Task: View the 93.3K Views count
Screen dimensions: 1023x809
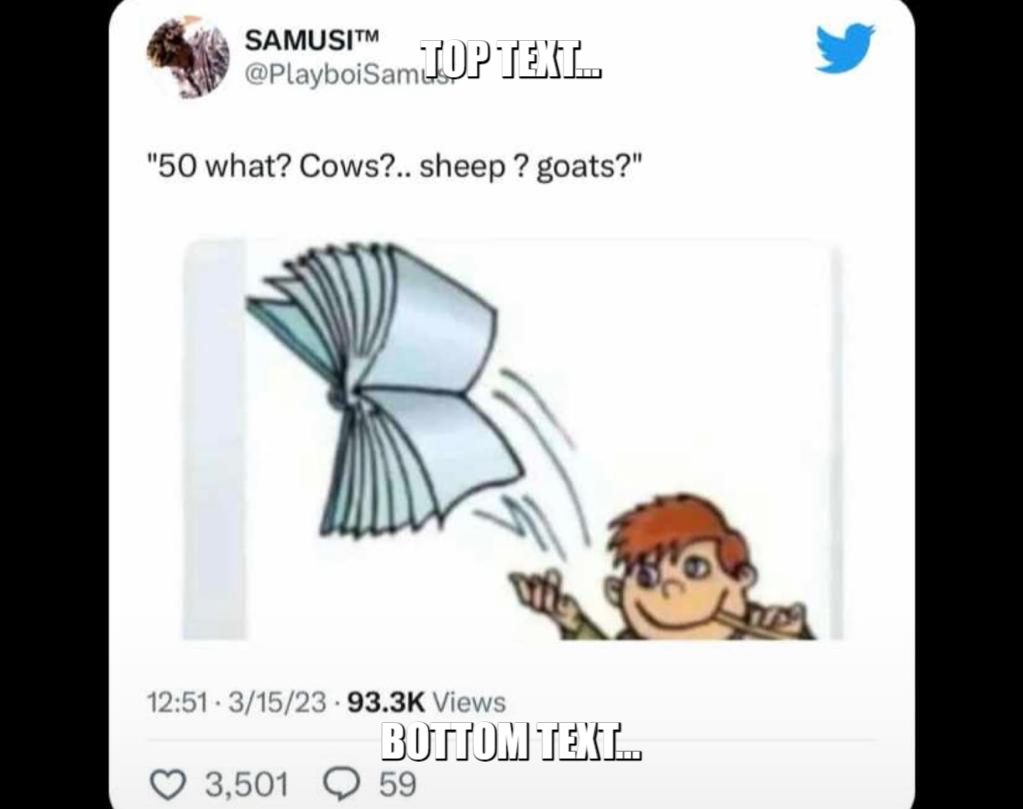Action: click(x=427, y=703)
